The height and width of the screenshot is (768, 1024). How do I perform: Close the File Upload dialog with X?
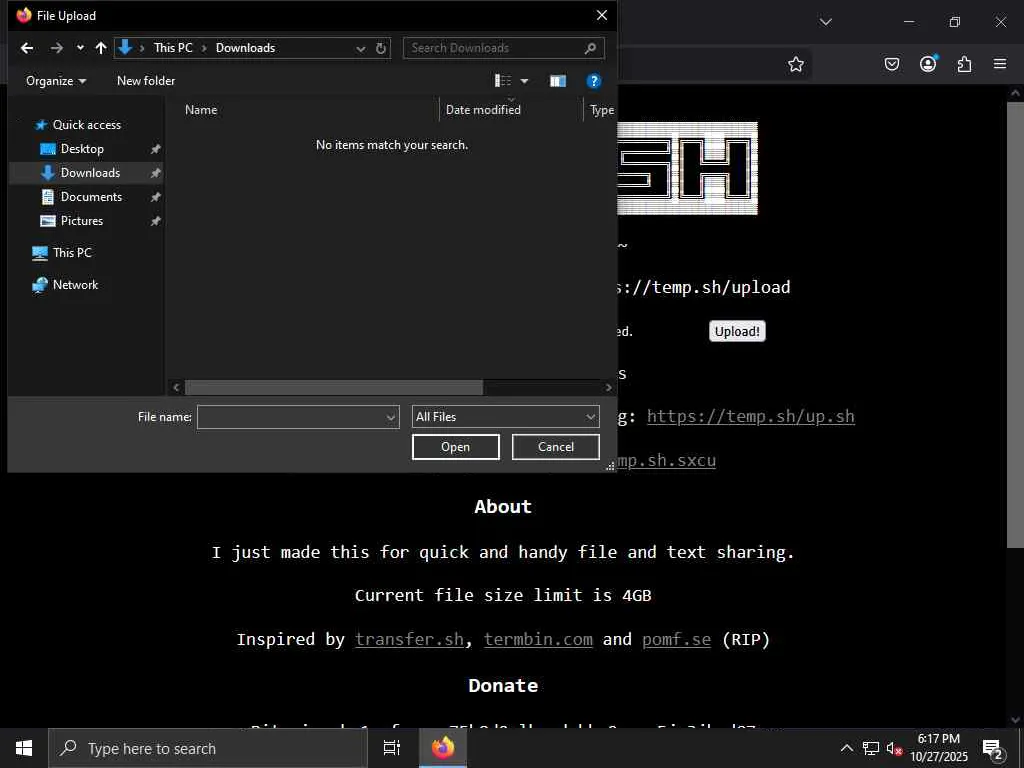coord(601,15)
